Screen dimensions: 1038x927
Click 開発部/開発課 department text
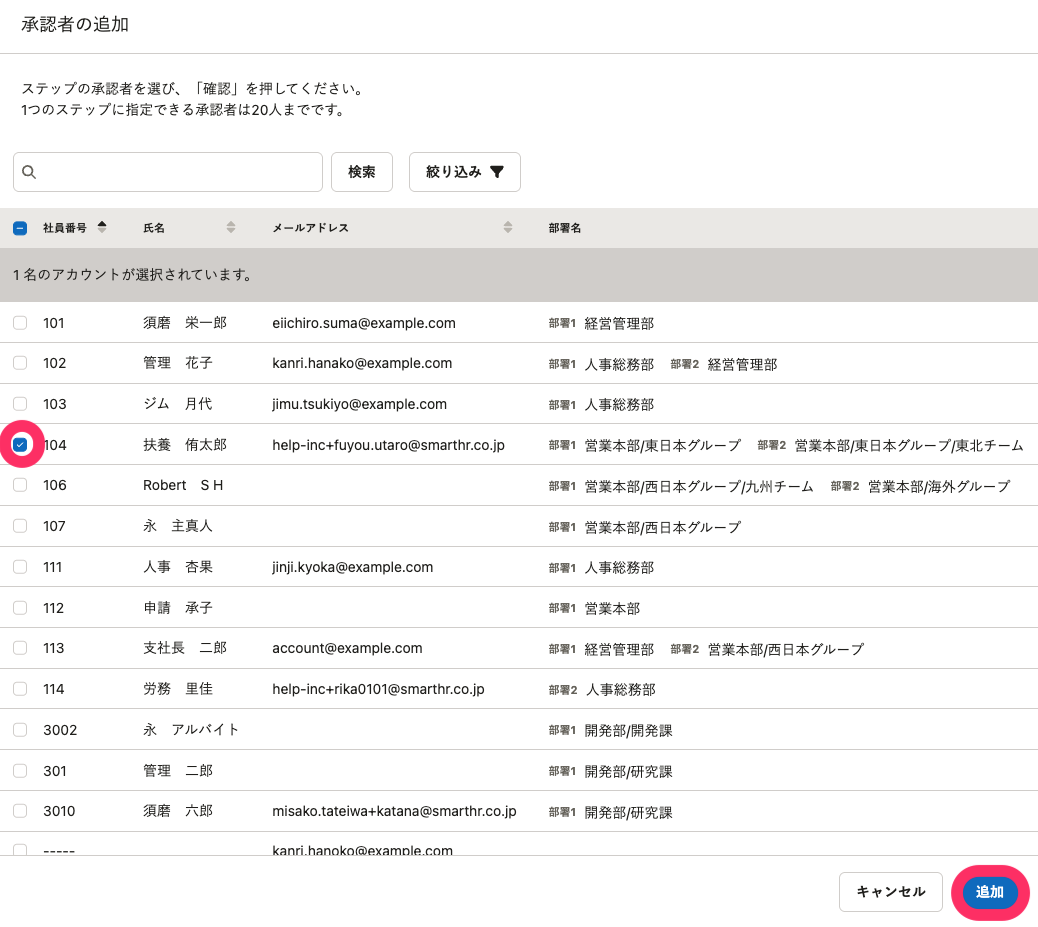tap(629, 730)
